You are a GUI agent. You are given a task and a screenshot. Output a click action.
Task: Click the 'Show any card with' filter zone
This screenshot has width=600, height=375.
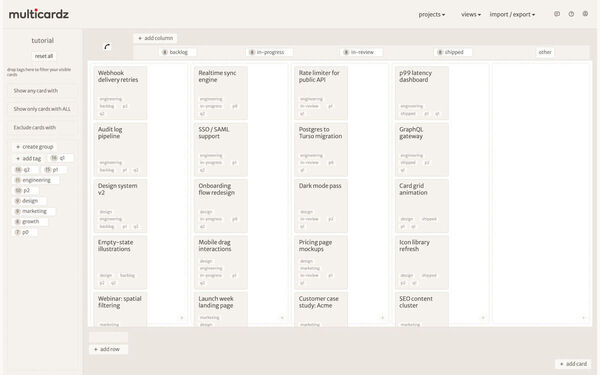tap(42, 91)
